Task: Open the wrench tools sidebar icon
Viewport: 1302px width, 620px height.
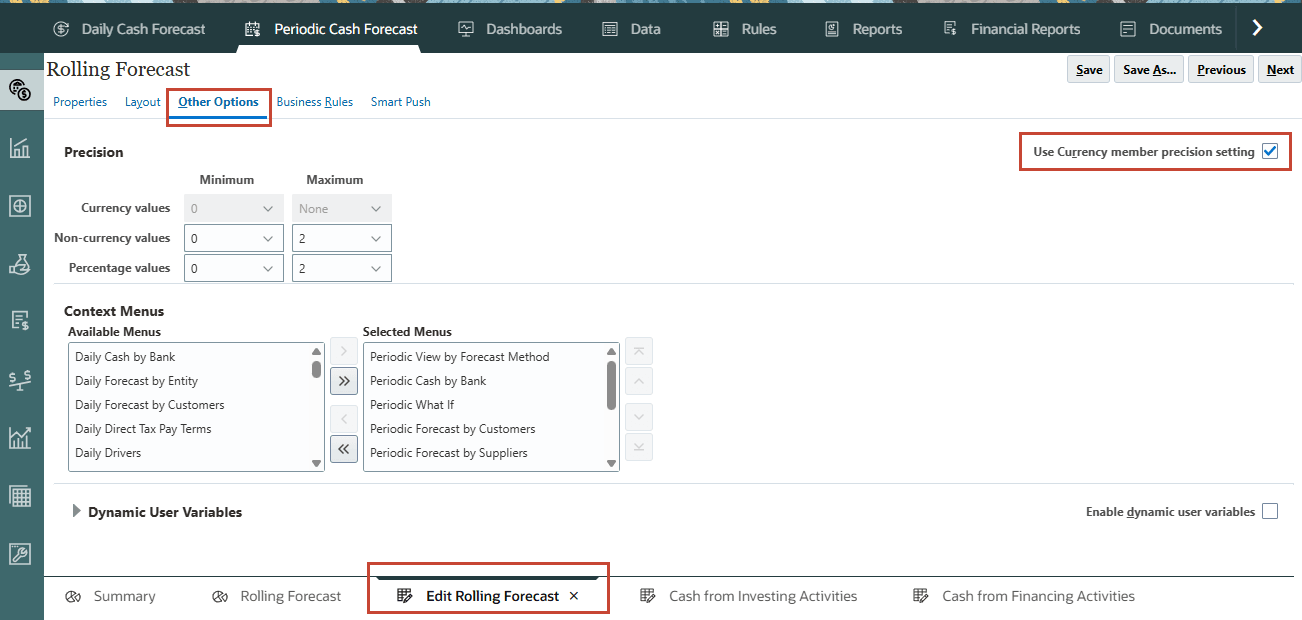Action: [20, 553]
